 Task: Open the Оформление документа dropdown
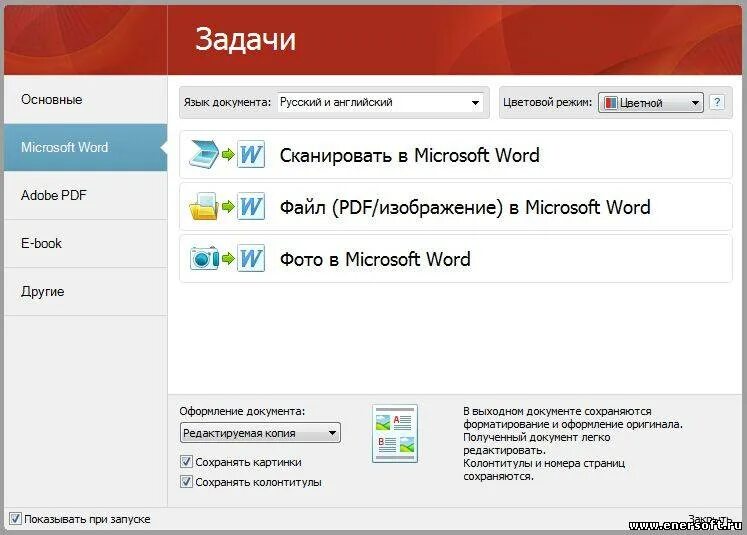(x=260, y=433)
